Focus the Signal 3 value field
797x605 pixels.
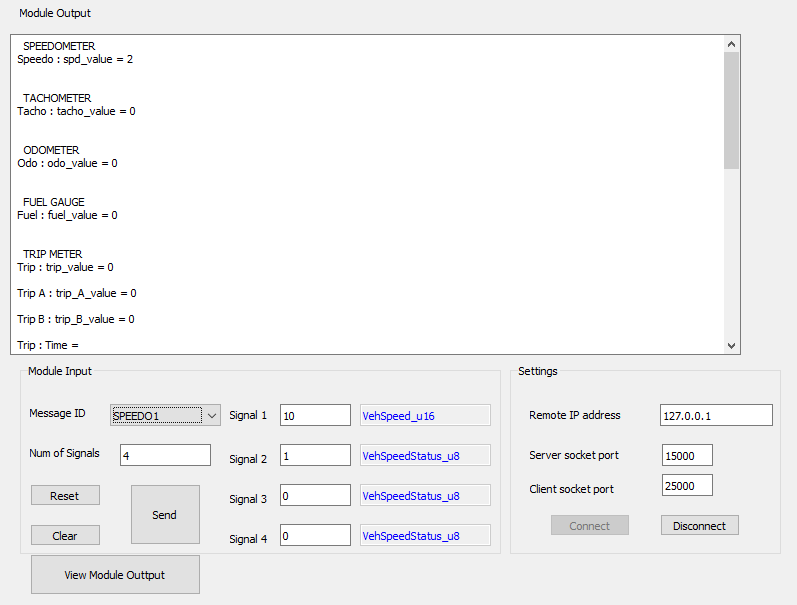click(x=315, y=495)
